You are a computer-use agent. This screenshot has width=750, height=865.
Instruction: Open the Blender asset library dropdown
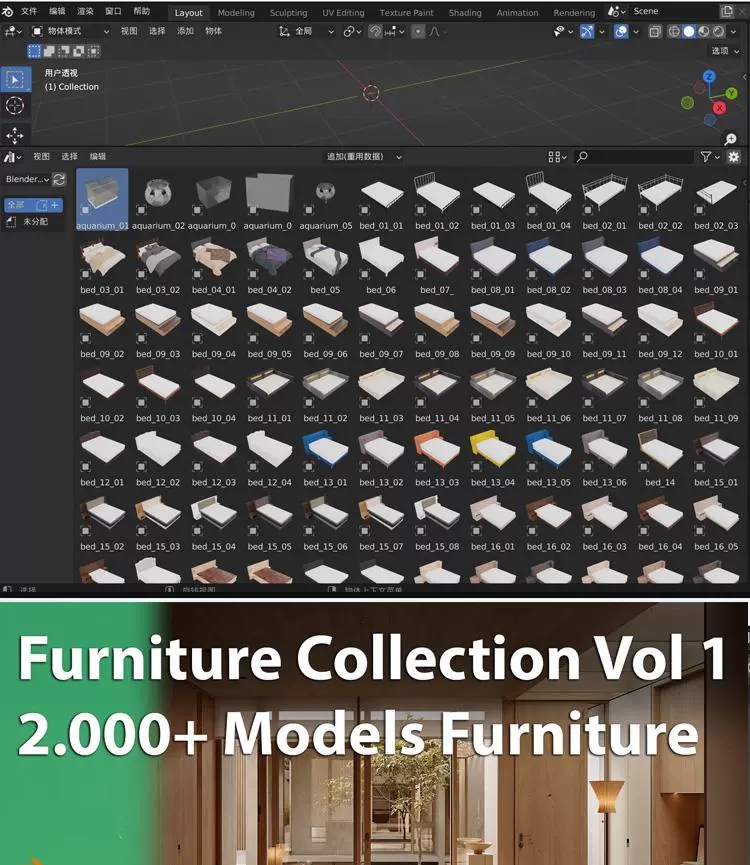click(27, 179)
